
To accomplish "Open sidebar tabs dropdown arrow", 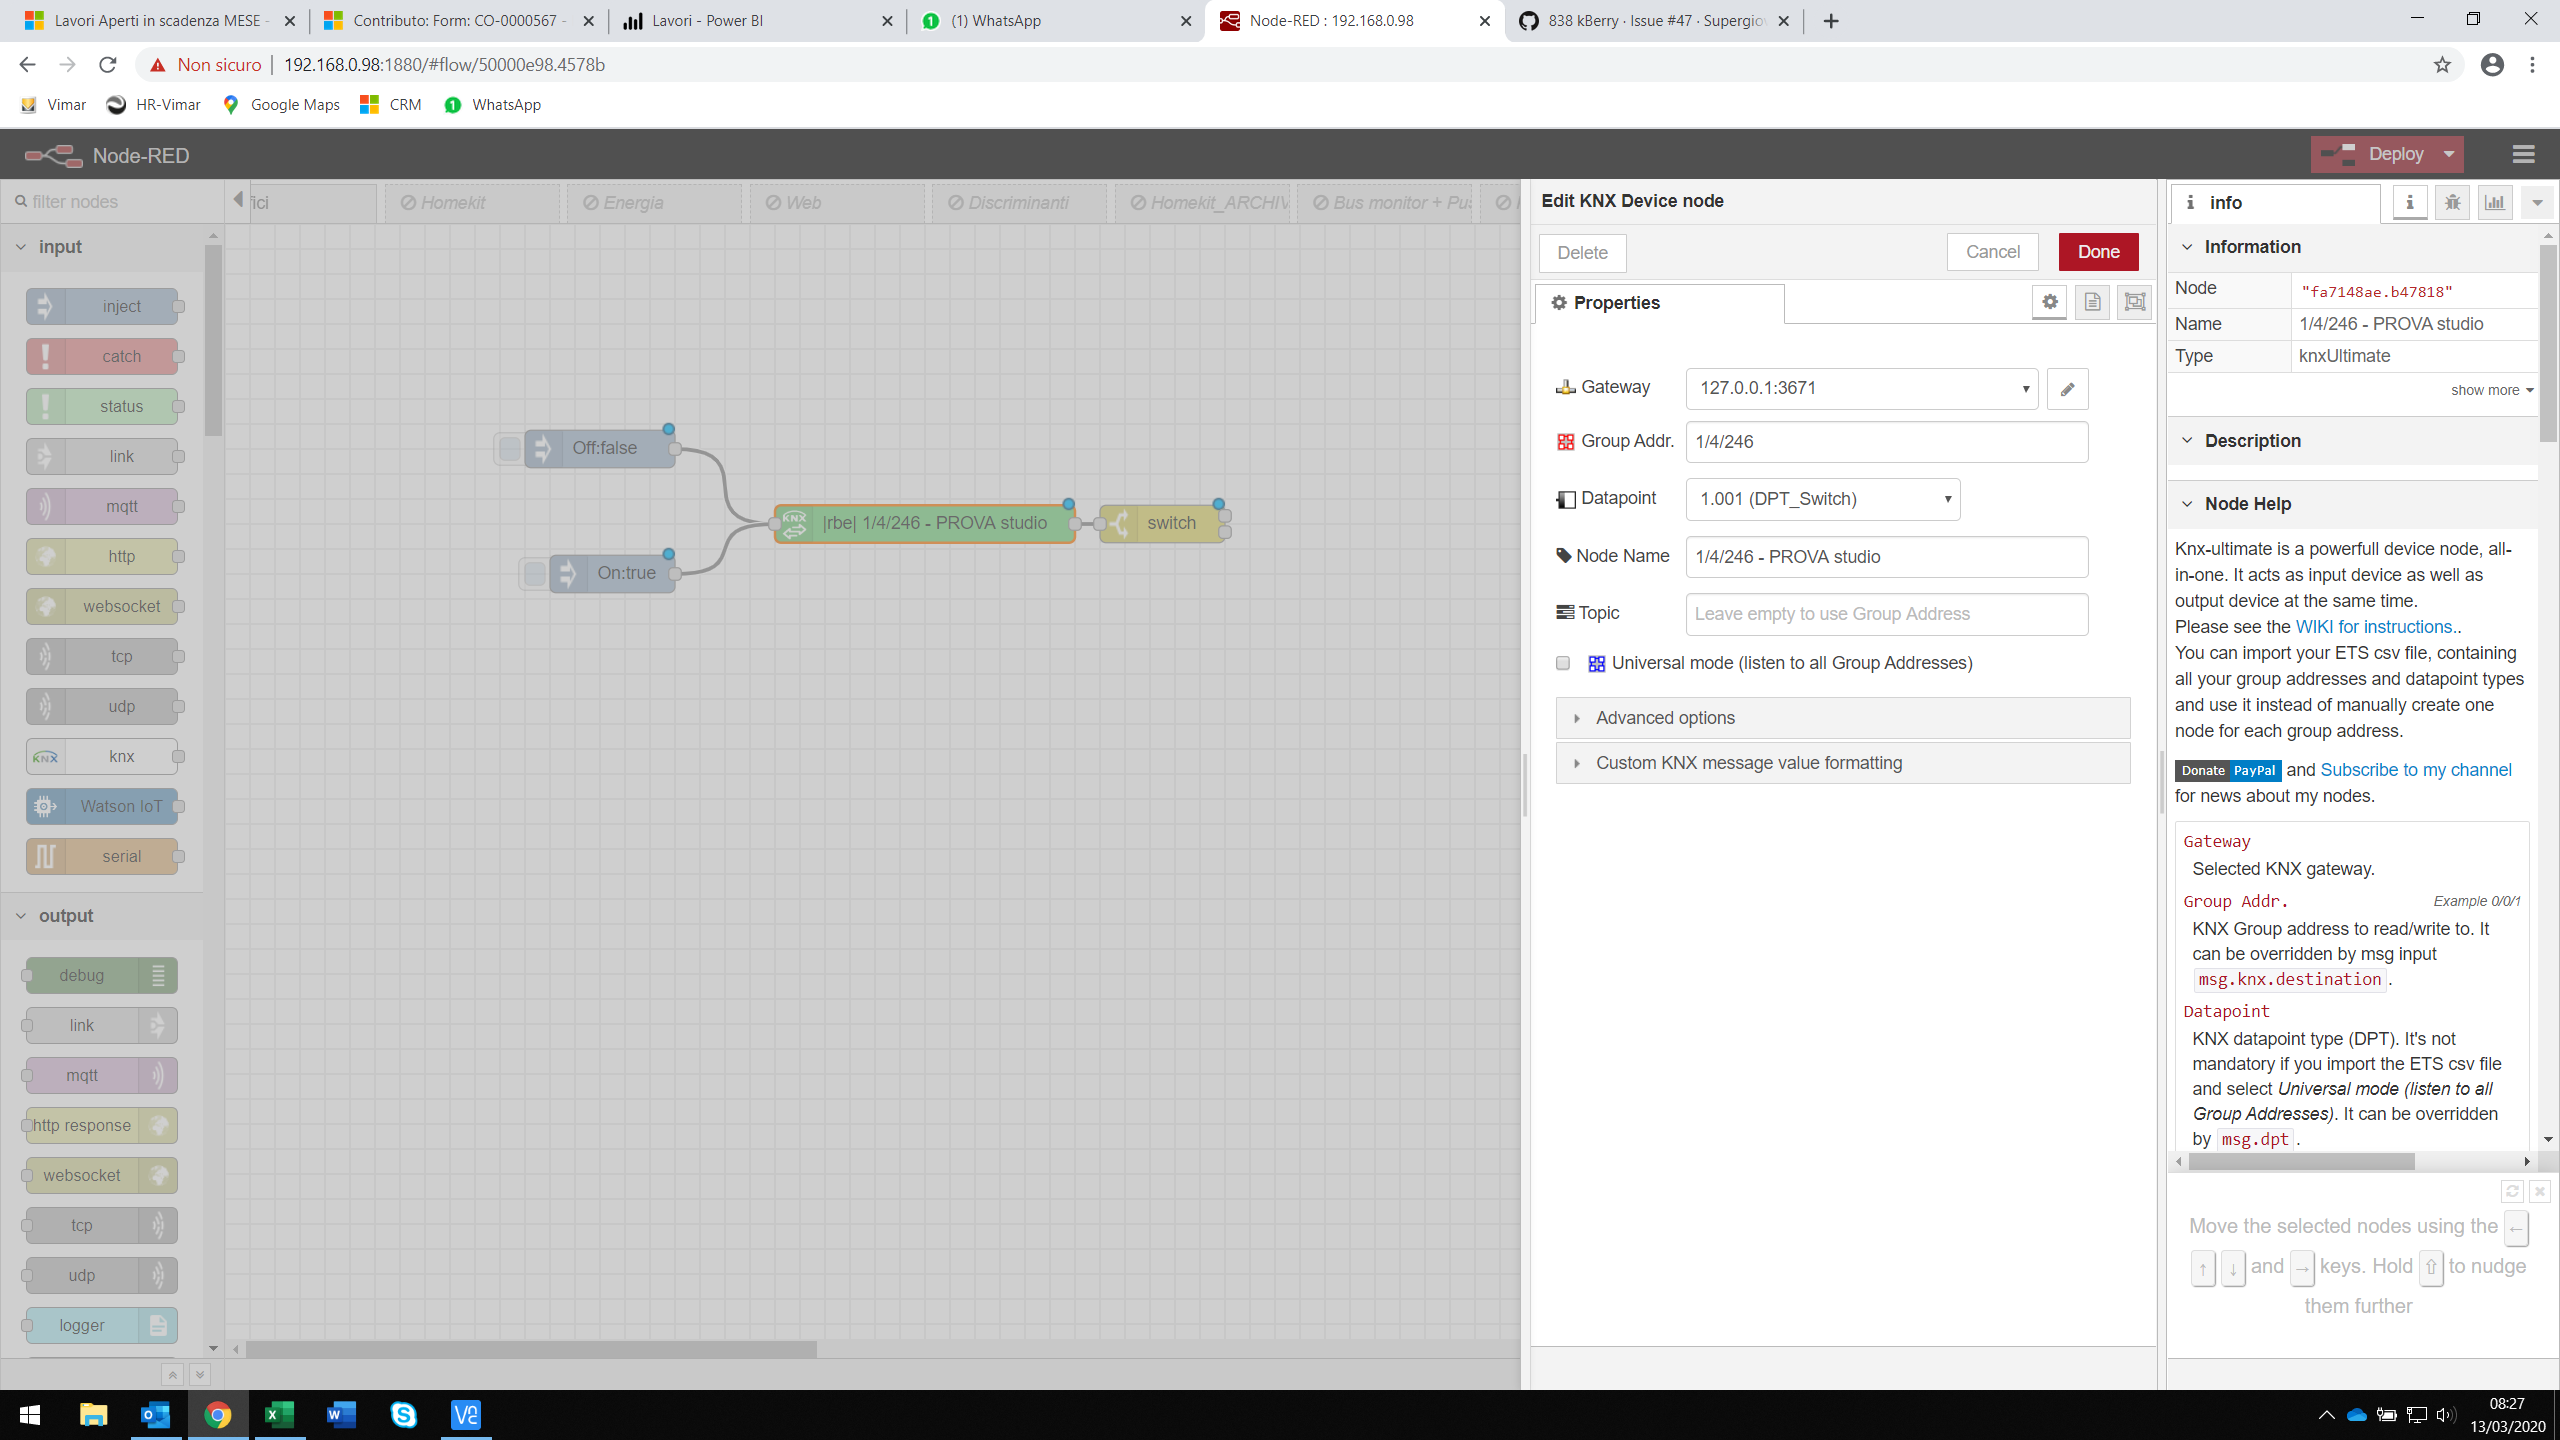I will pos(2537,203).
